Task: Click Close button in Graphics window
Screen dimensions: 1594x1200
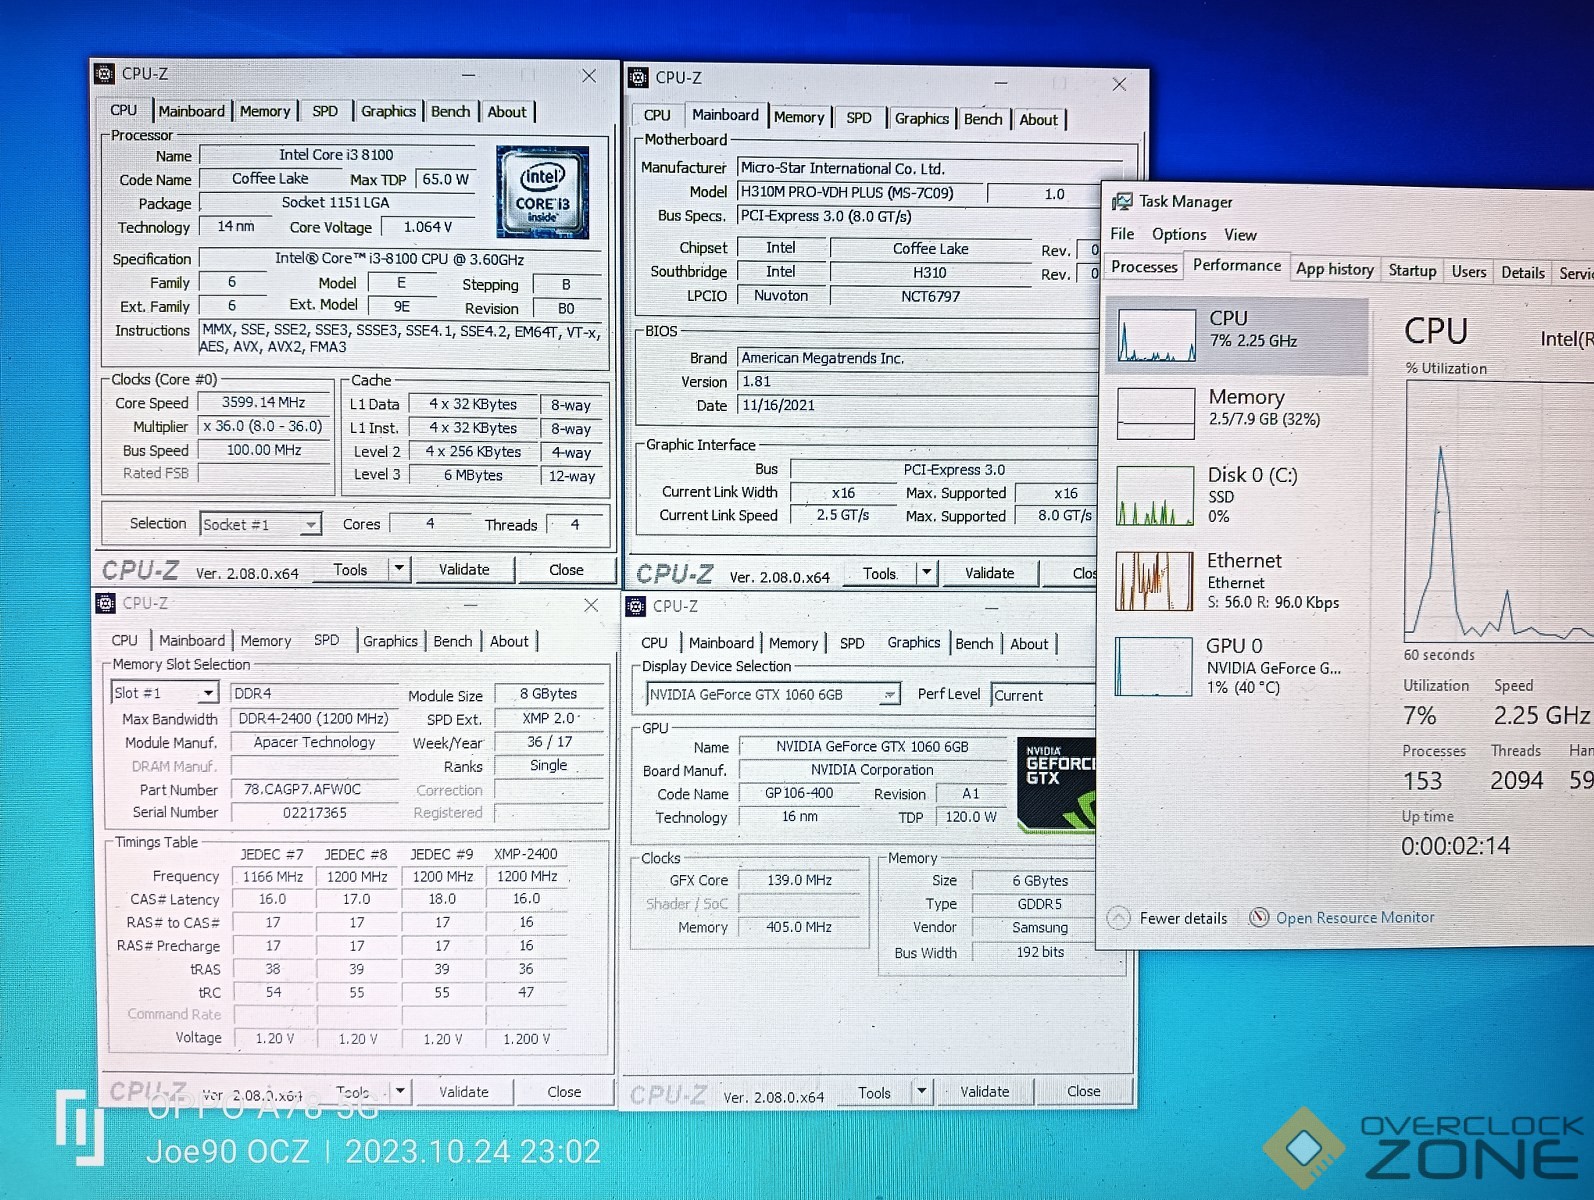Action: point(1083,1091)
